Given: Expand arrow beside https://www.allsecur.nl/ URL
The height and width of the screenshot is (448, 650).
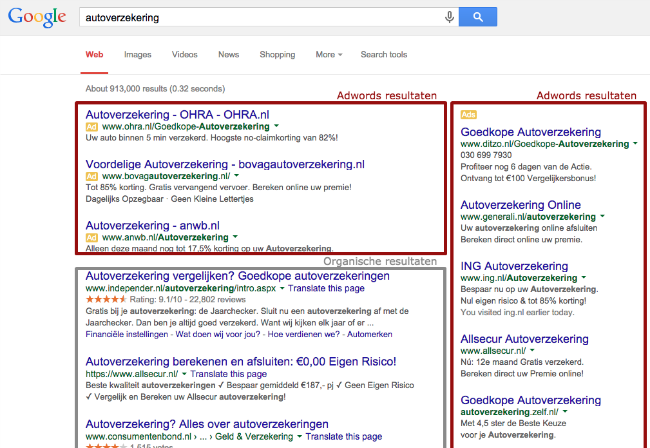Looking at the screenshot, I should point(184,373).
